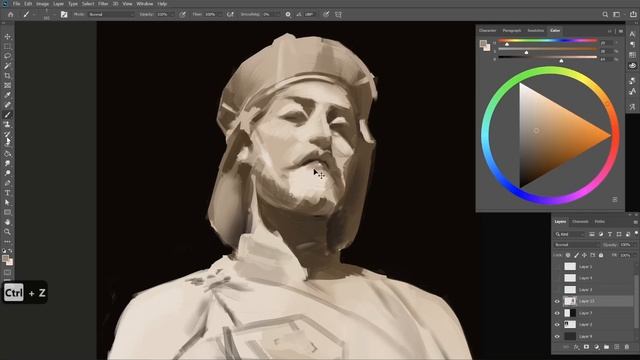Screen dimensions: 640x360
Task: Open the symmetry paint options icon
Action: 338,14
